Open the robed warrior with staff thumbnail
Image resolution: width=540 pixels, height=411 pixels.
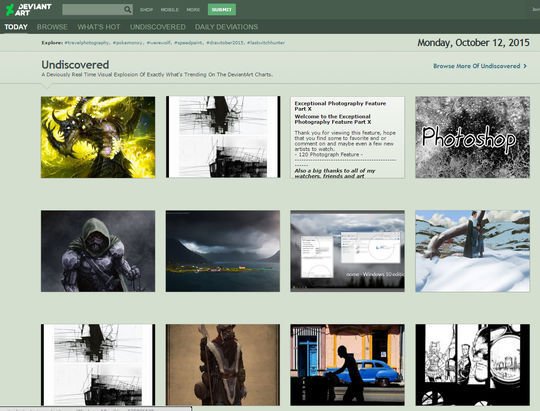coord(223,365)
